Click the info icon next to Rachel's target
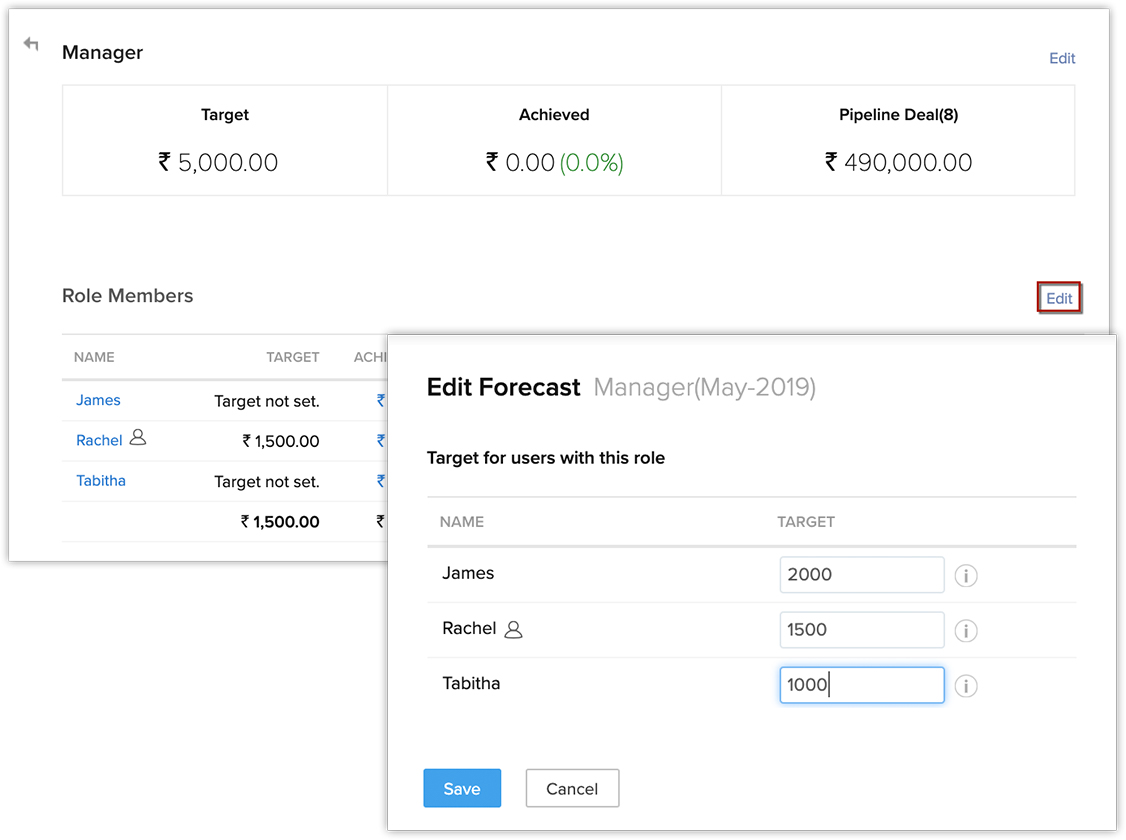 click(965, 631)
